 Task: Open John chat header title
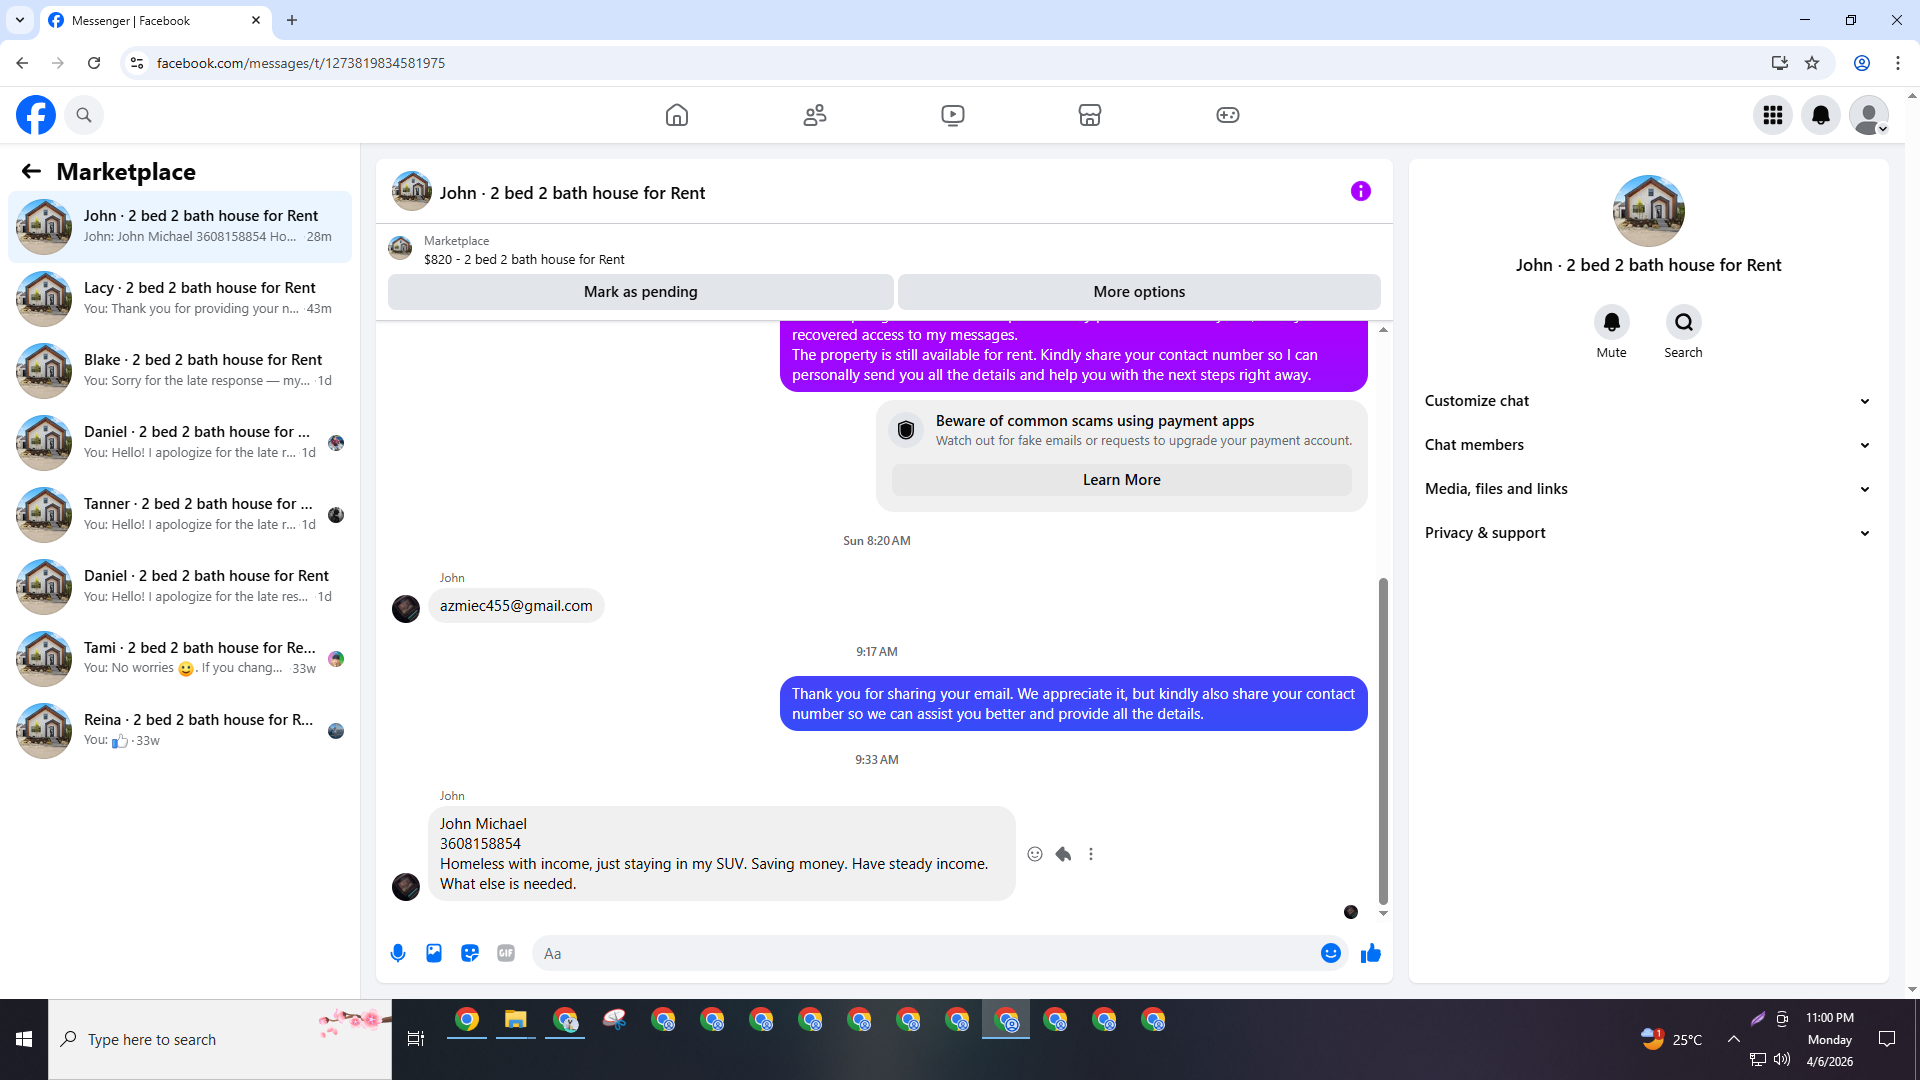pos(572,193)
